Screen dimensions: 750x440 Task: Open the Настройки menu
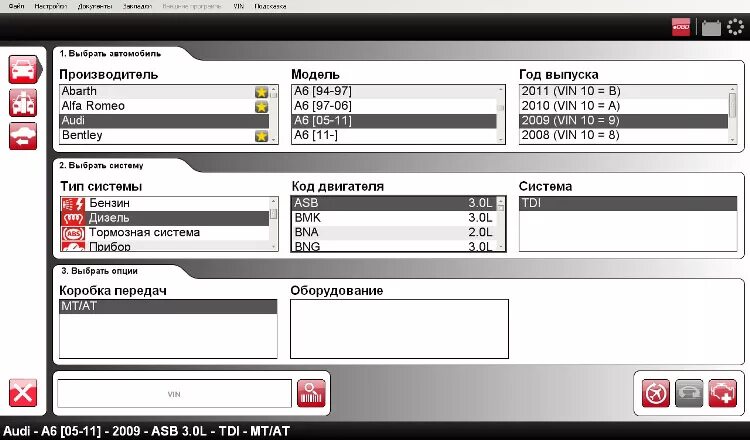tap(51, 6)
